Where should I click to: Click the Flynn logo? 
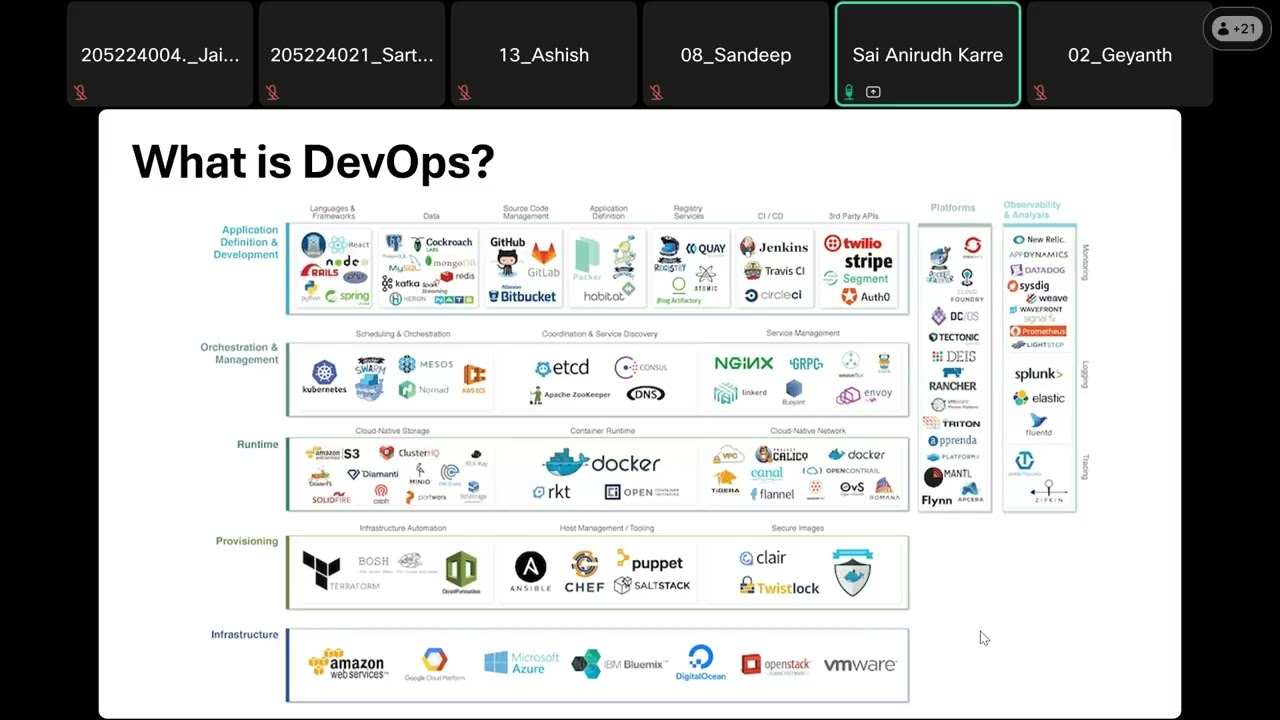[937, 500]
